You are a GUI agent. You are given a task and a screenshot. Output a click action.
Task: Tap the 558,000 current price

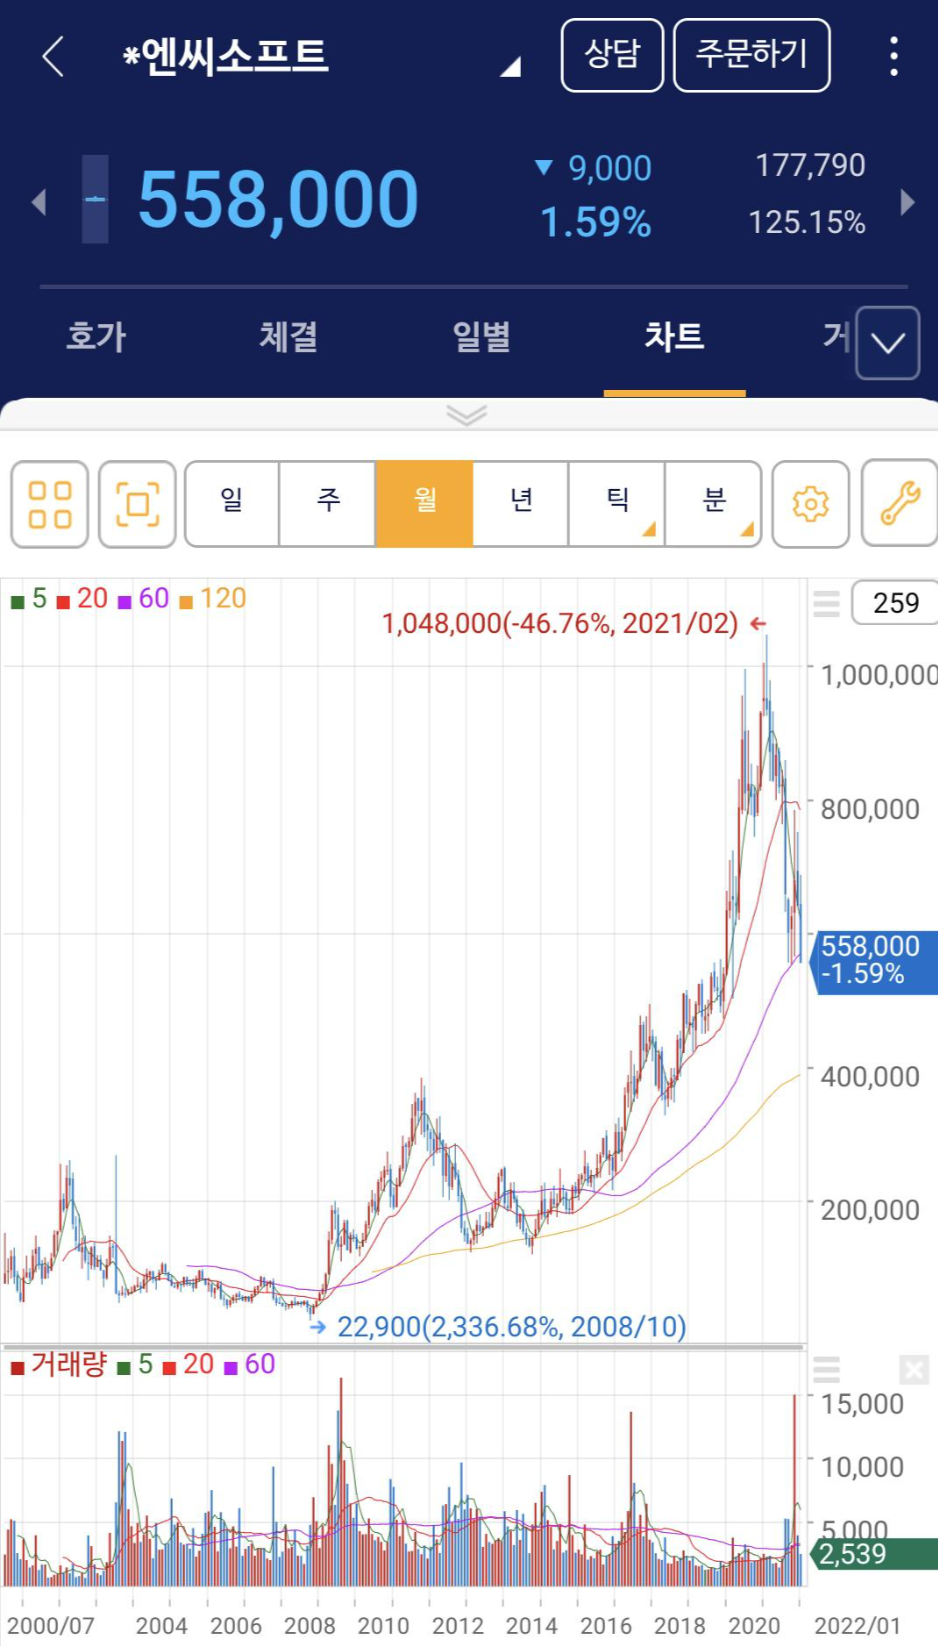[x=278, y=200]
